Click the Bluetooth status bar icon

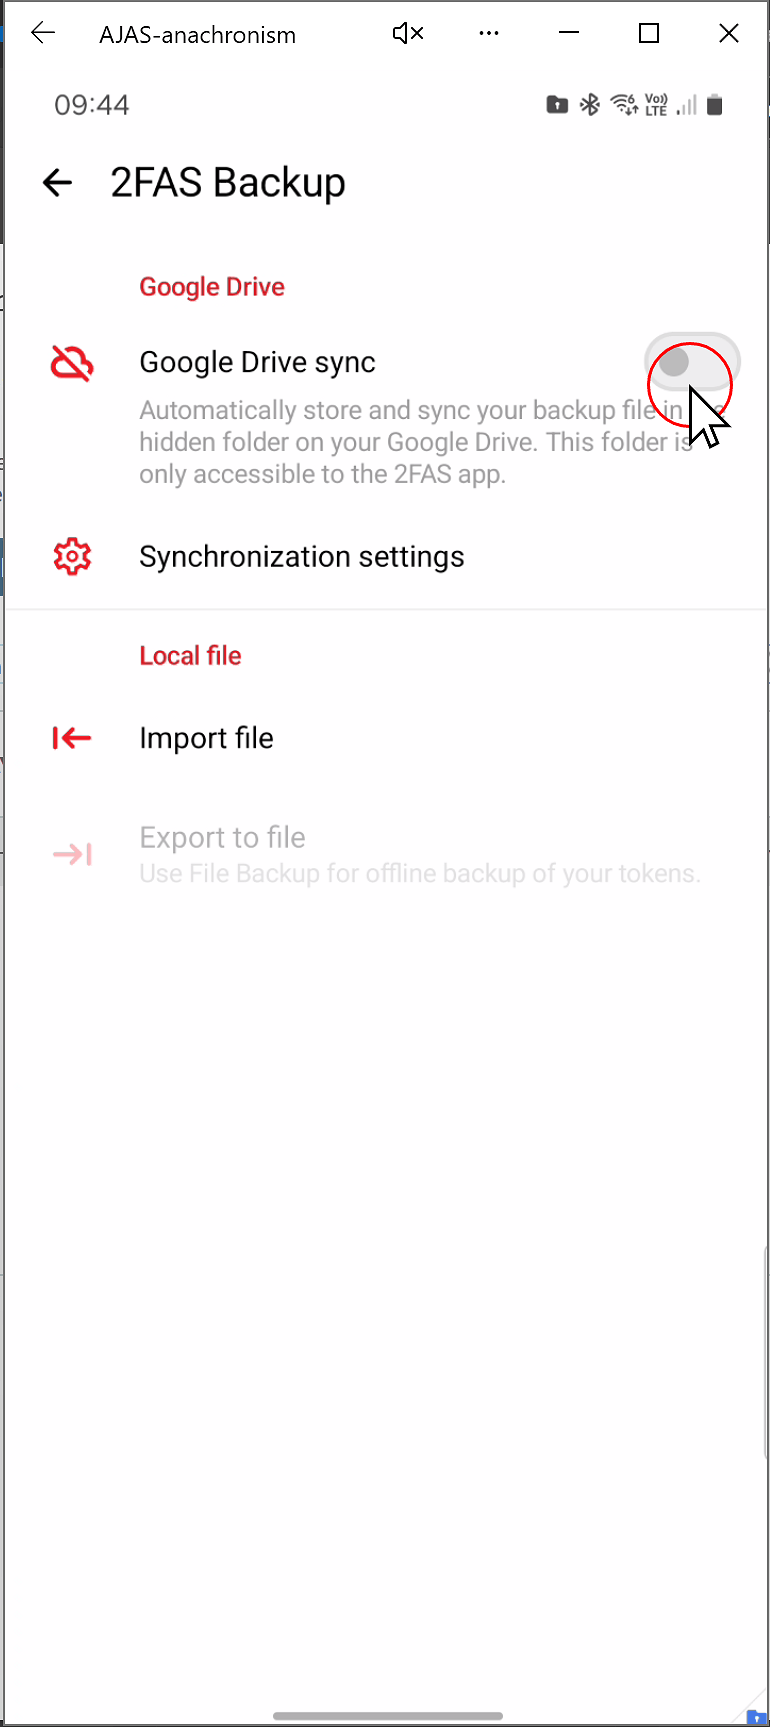point(590,104)
